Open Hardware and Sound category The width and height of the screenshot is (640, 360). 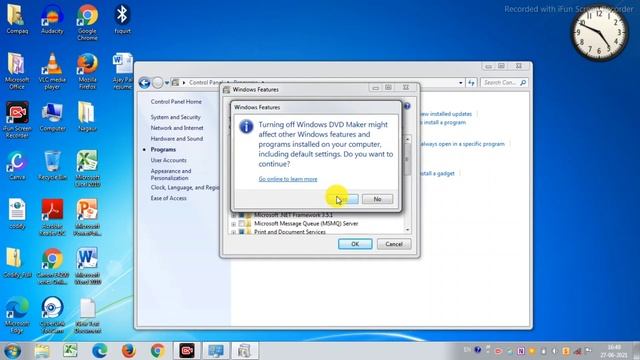177,139
